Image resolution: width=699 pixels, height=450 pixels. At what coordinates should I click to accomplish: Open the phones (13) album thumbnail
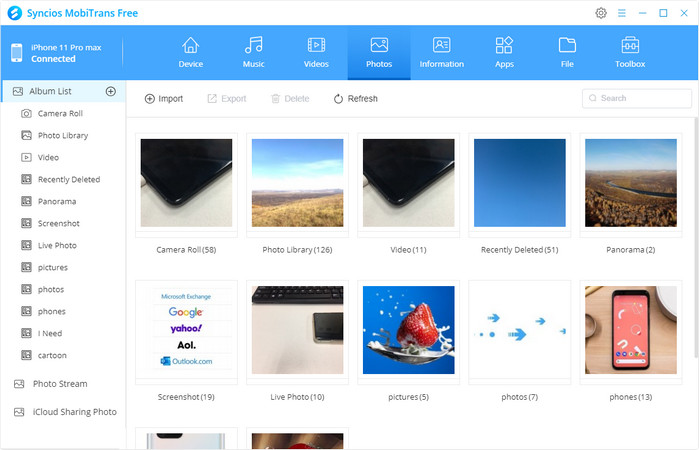pos(631,330)
